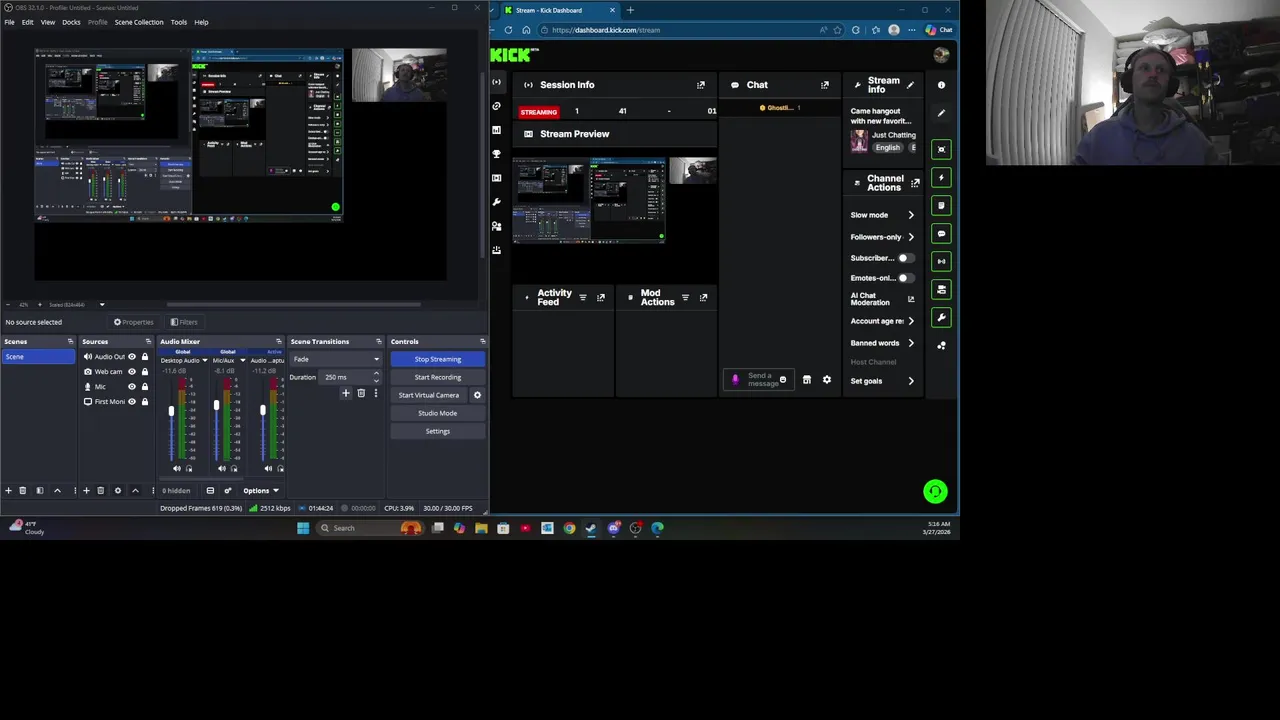
Task: Add a new scene in OBS Scenes dock
Action: (8, 491)
